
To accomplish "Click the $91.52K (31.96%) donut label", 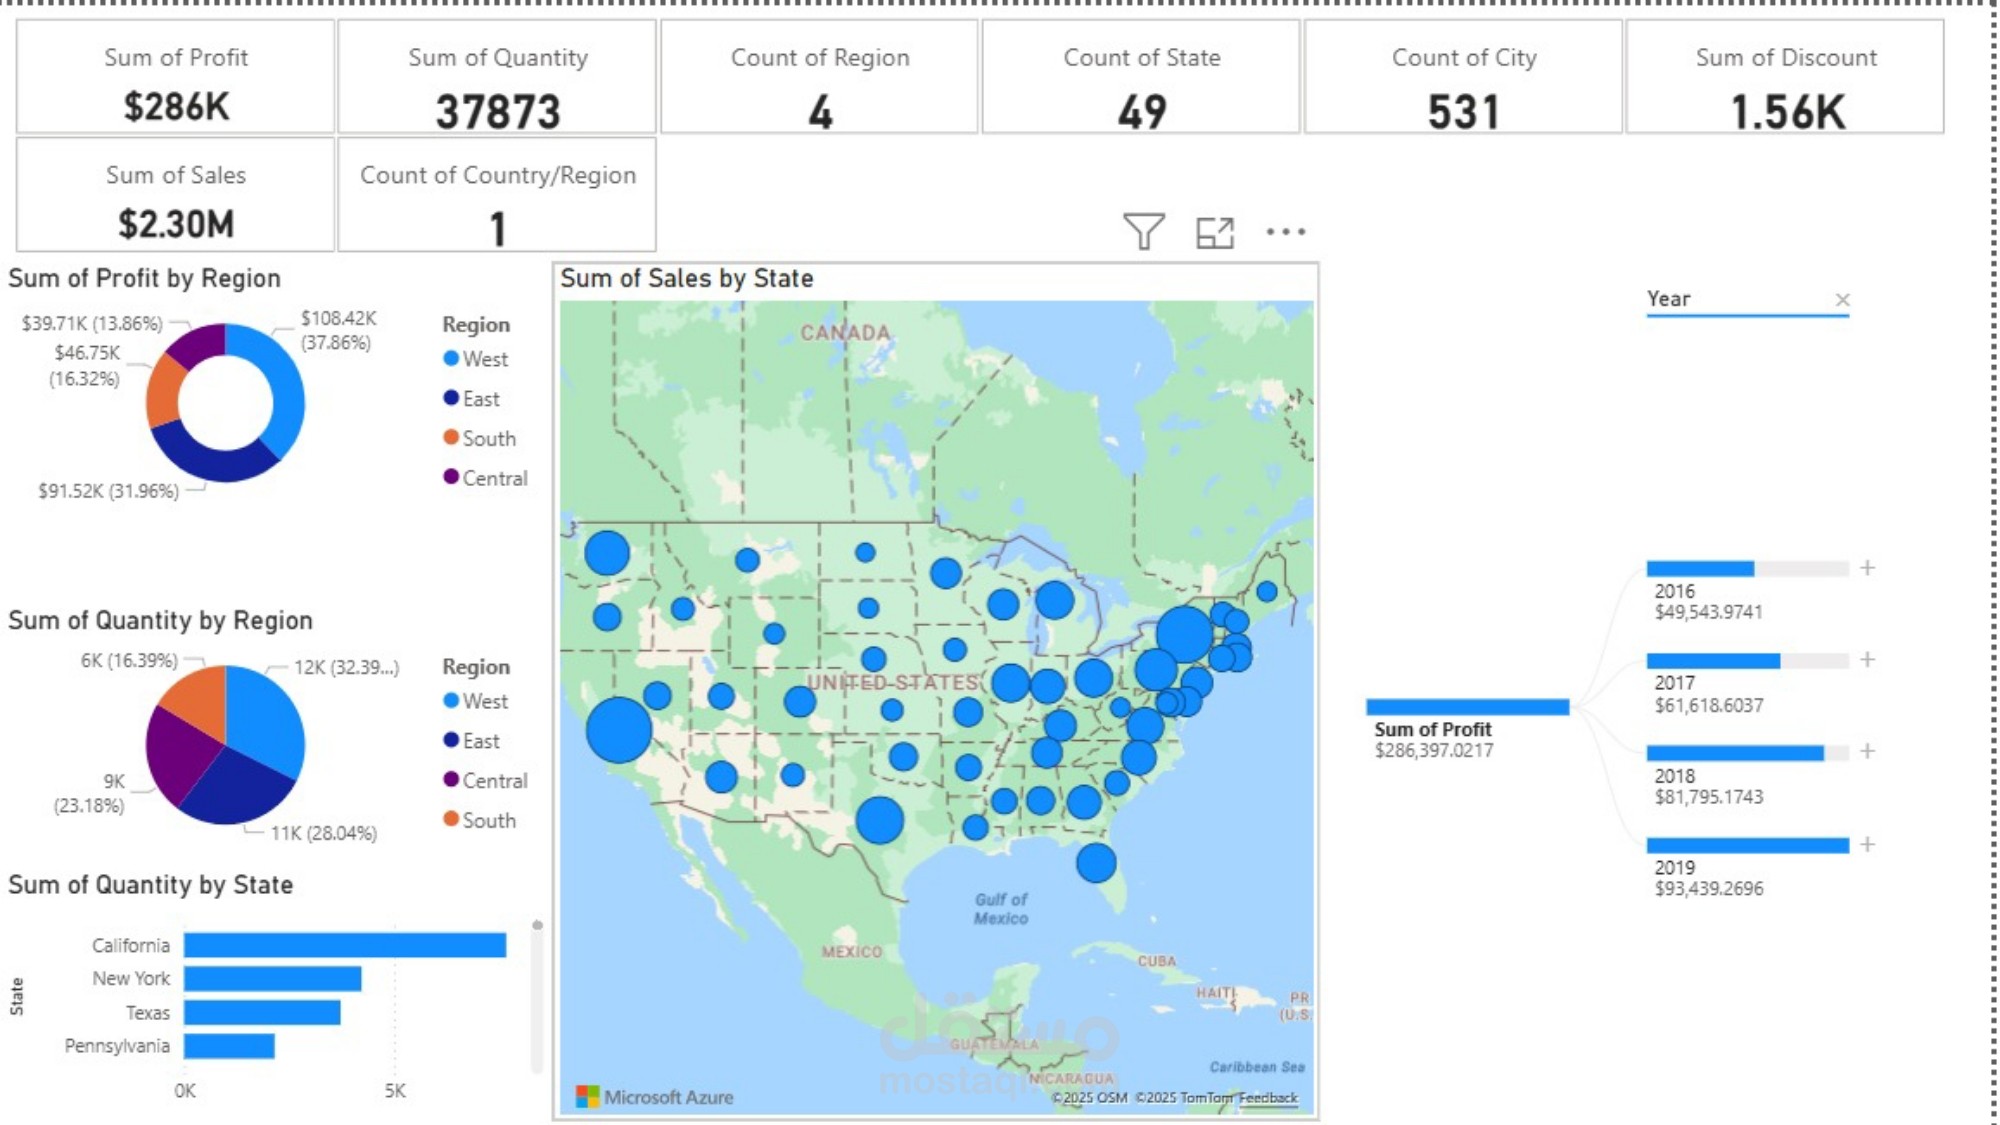I will [109, 491].
